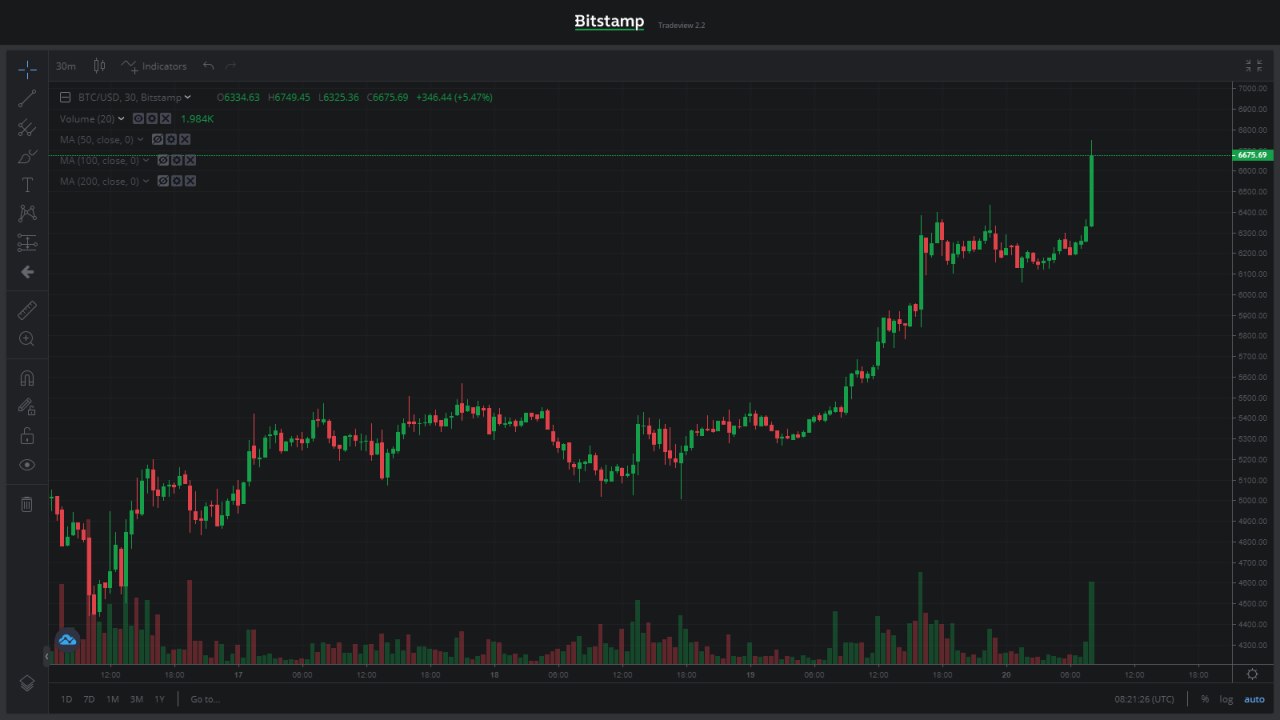Click the Go to... date button
1280x720 pixels.
(x=205, y=699)
